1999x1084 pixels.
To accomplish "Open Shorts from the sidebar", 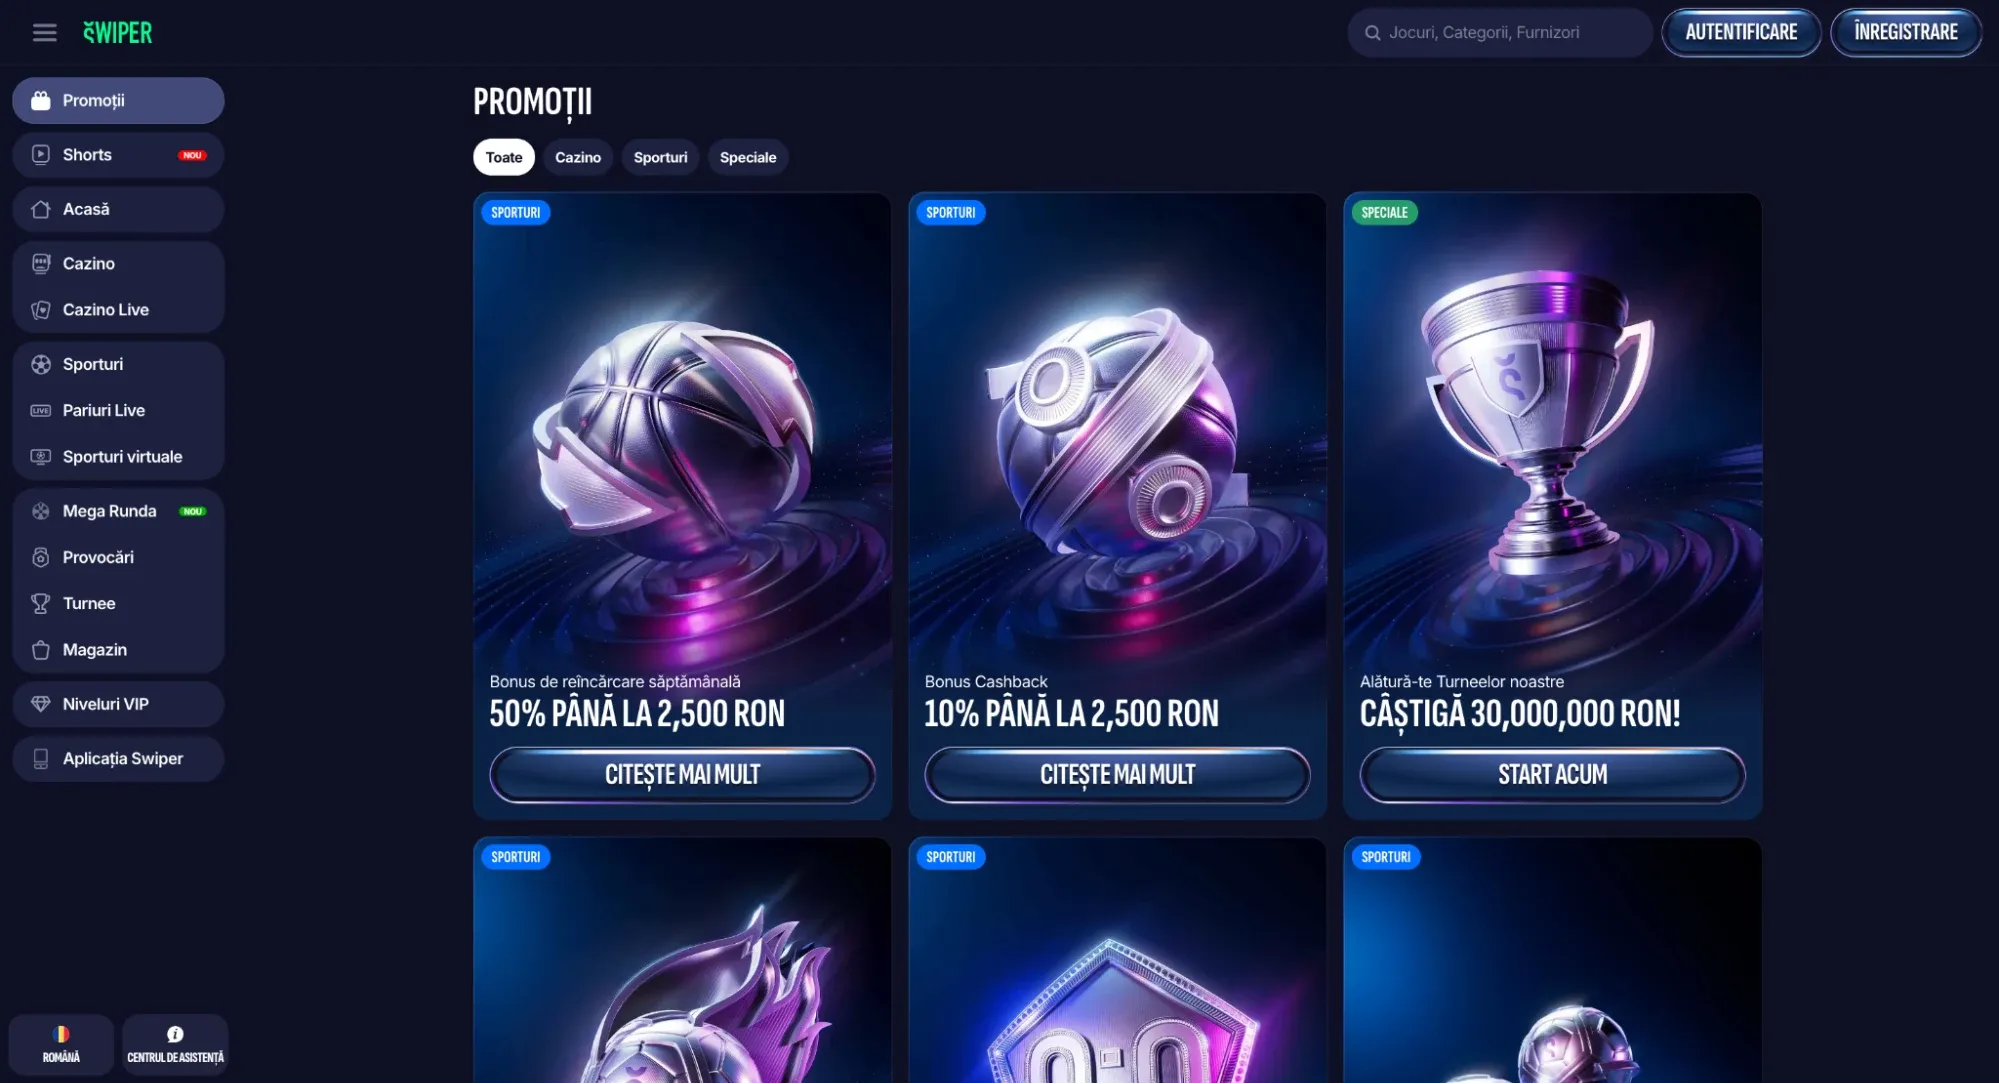I will [x=118, y=155].
